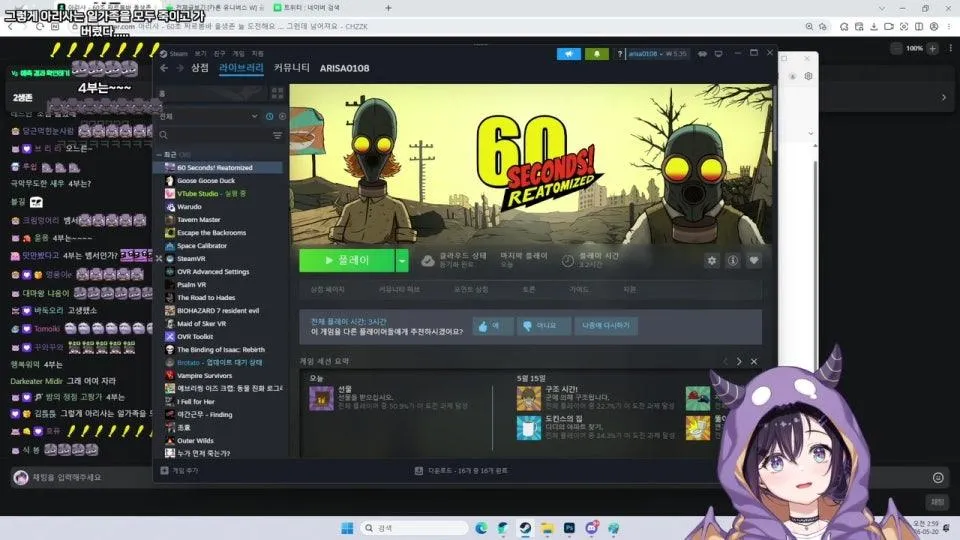
Task: Toggle ready-to-play filter icon
Action: coord(282,116)
